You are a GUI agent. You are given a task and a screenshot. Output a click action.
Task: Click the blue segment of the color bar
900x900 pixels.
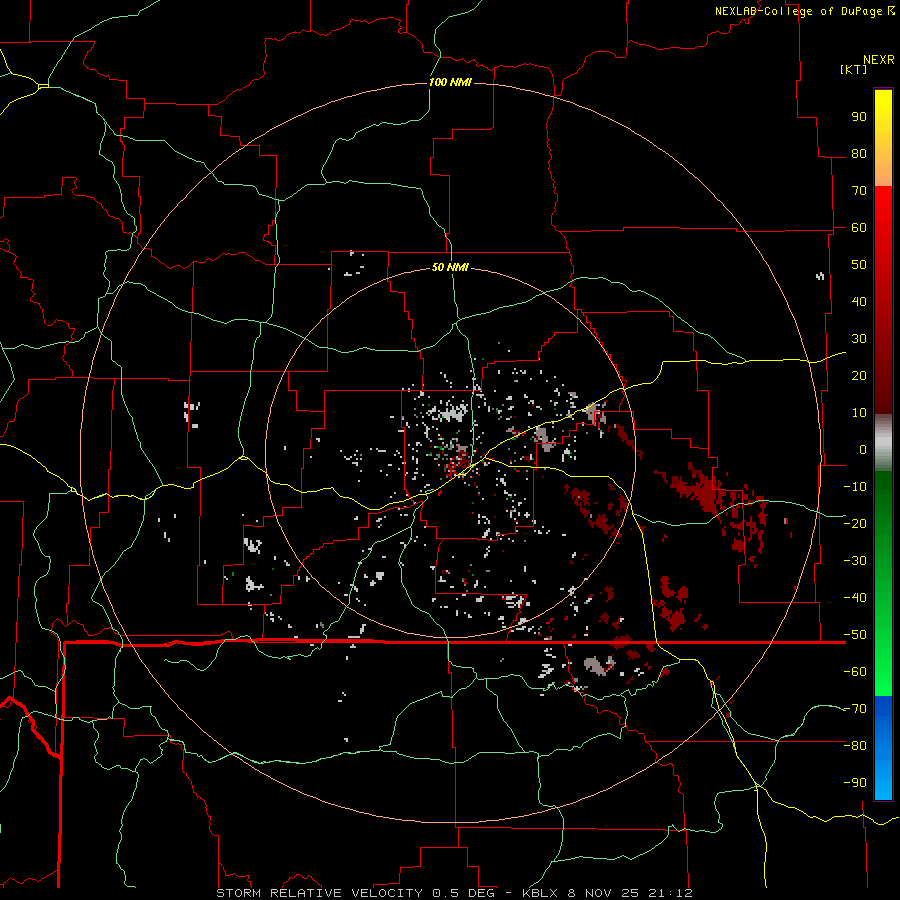point(883,748)
